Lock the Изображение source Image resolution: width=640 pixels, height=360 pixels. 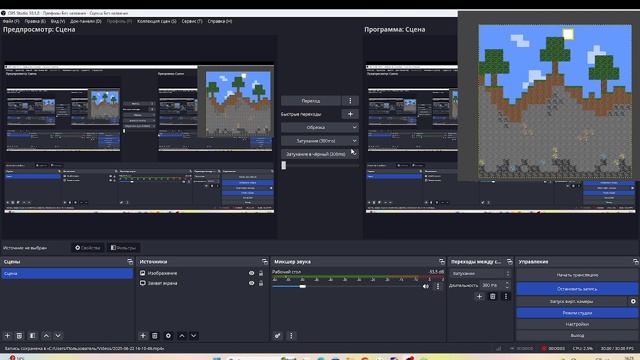(261, 273)
